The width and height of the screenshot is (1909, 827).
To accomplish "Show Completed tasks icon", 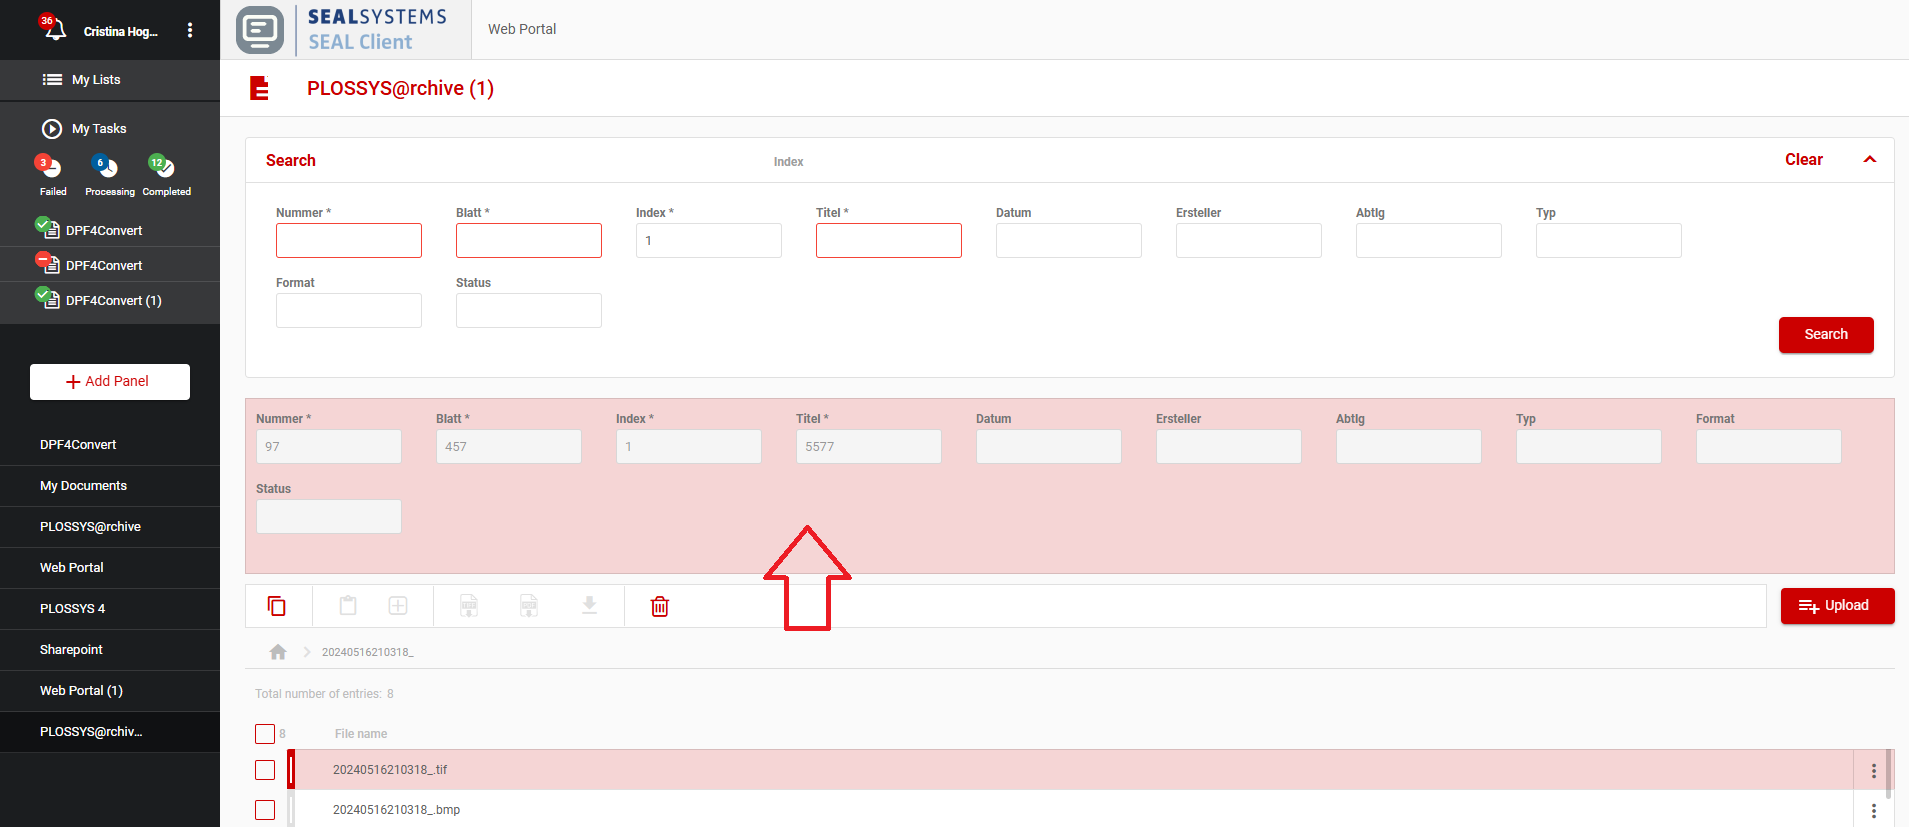I will point(162,166).
